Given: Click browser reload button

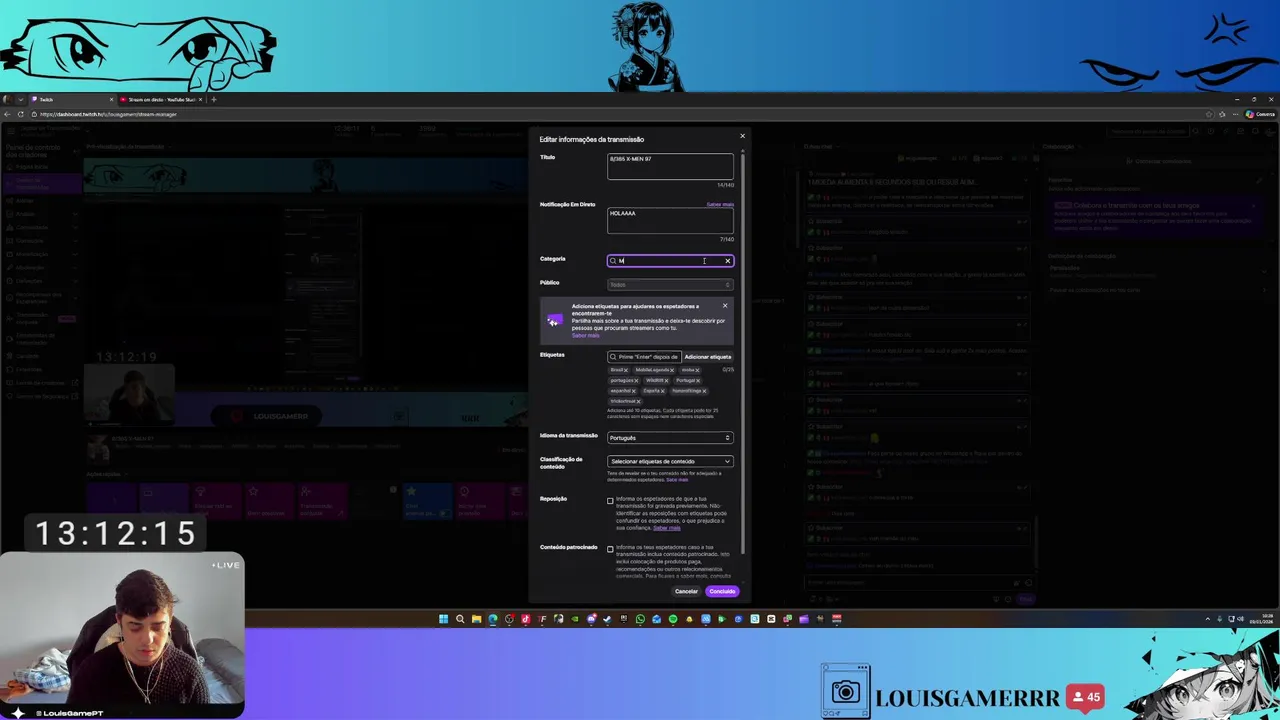Looking at the screenshot, I should tap(20, 114).
